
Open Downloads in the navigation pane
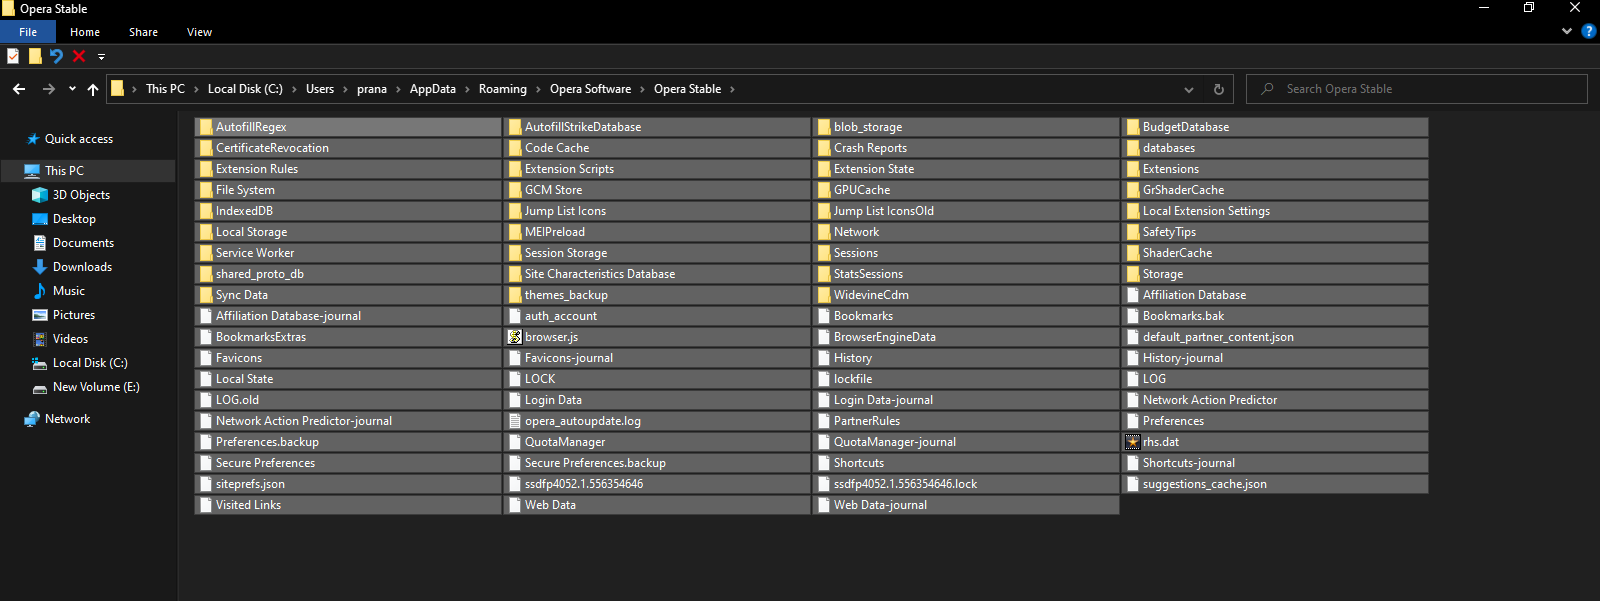(82, 267)
